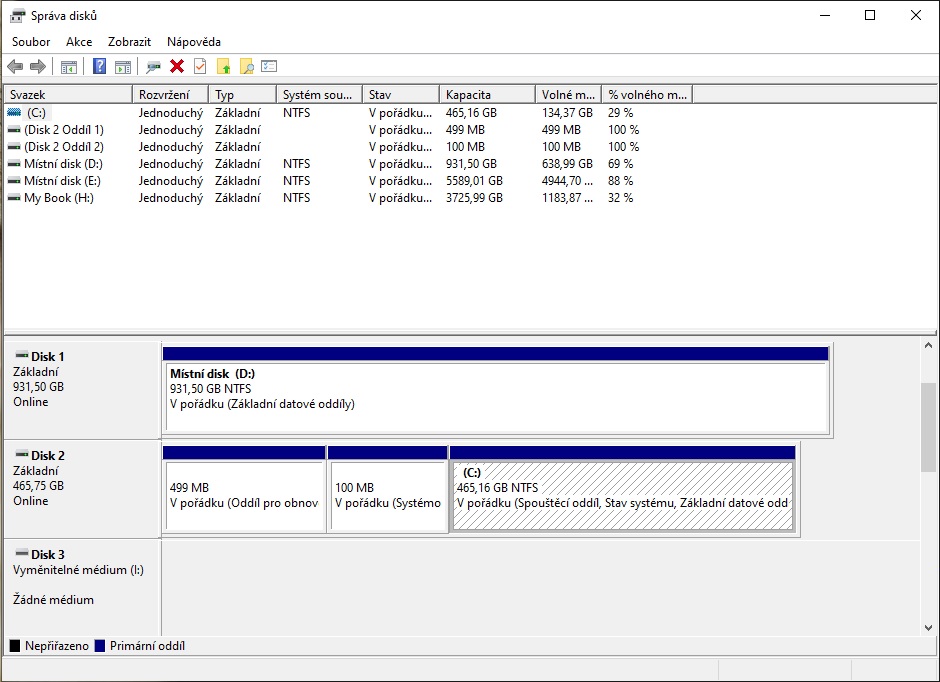940x682 pixels.
Task: Click the checklist settings icon in toolbar
Action: click(269, 67)
